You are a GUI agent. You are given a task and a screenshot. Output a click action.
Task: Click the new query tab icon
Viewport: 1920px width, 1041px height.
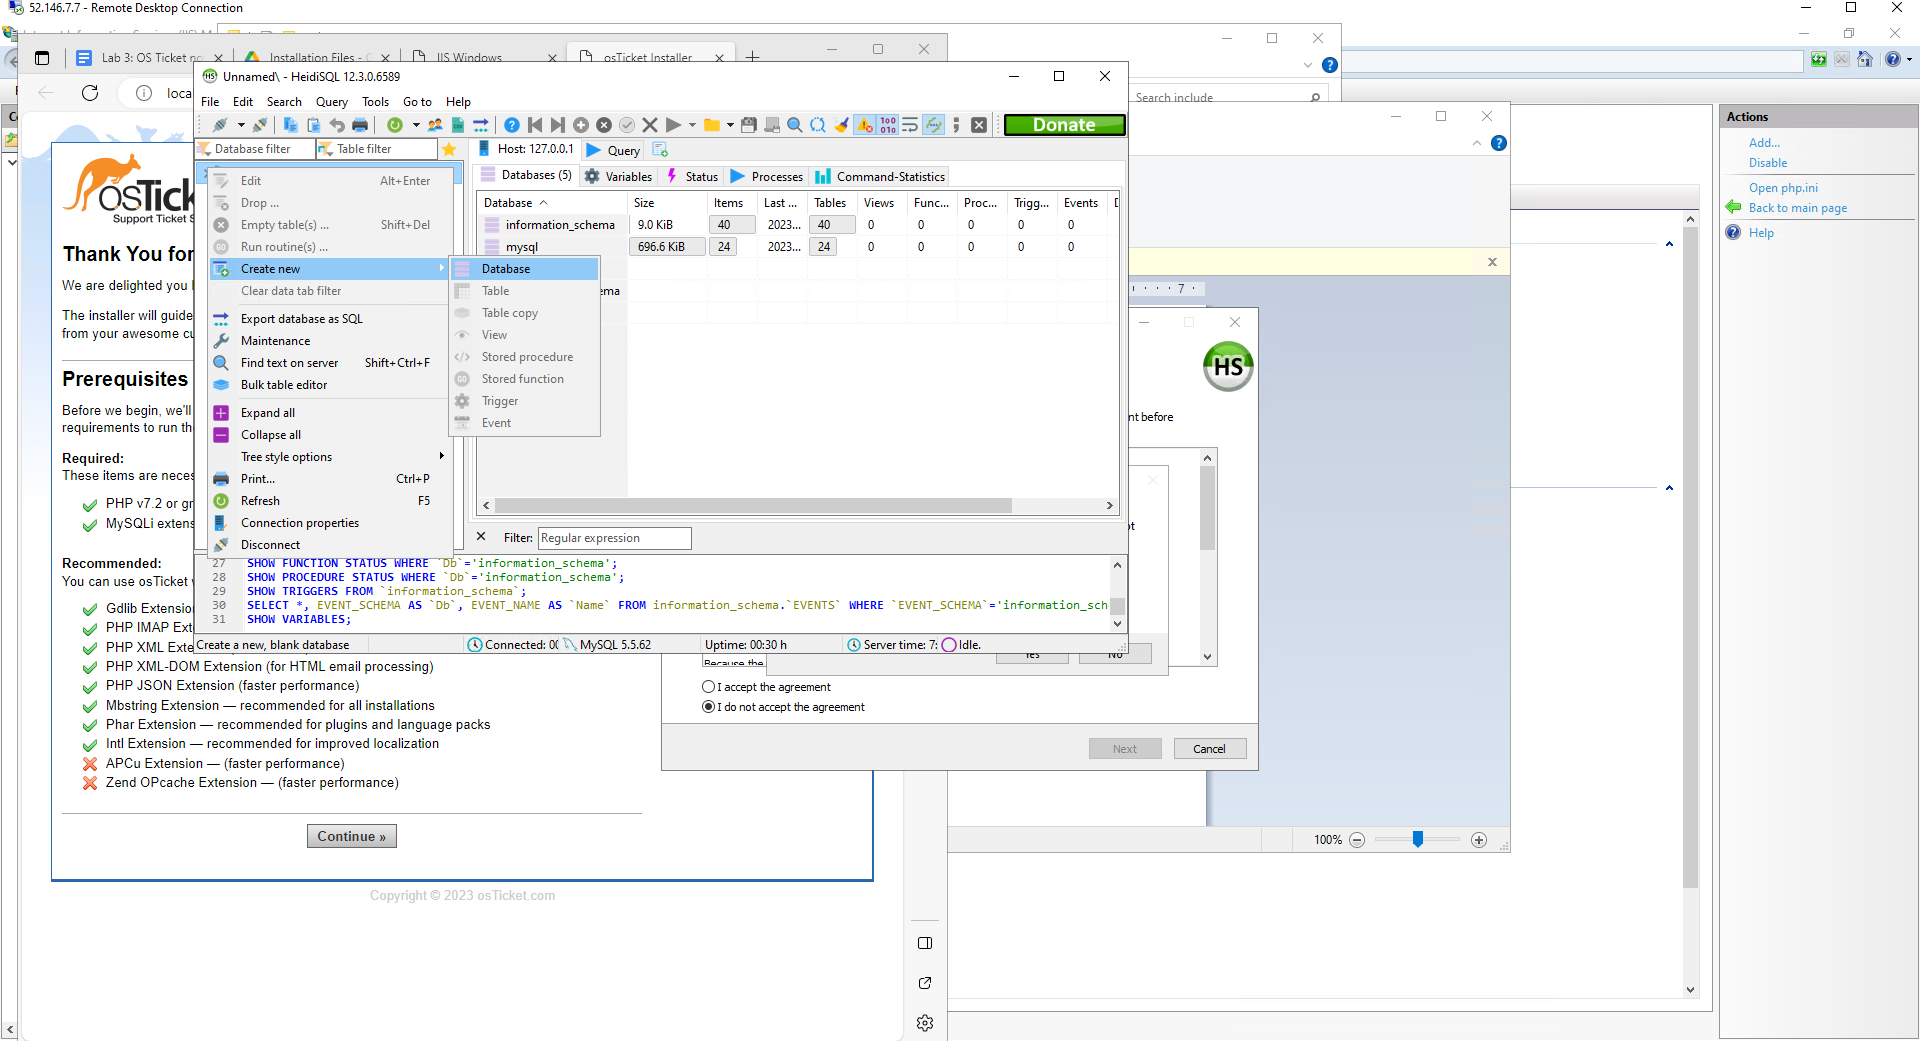point(660,149)
